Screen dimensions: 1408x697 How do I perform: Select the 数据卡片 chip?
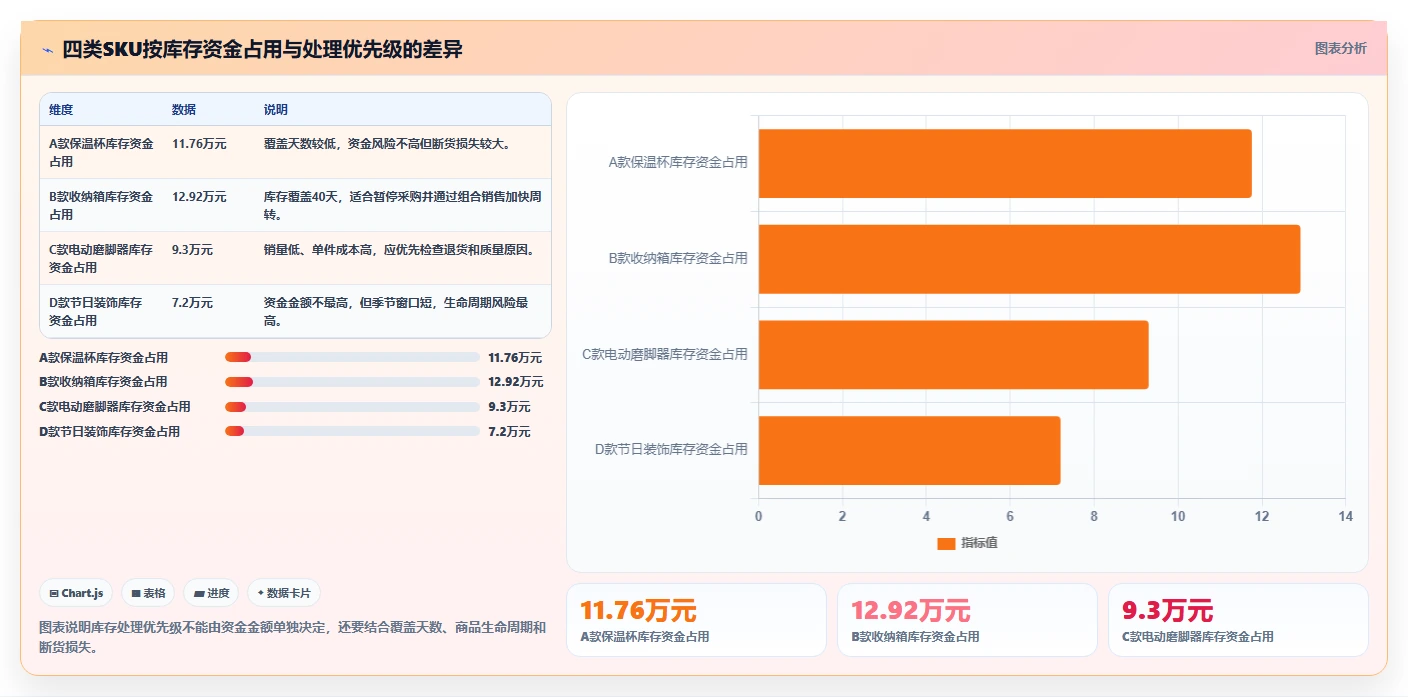pos(284,593)
